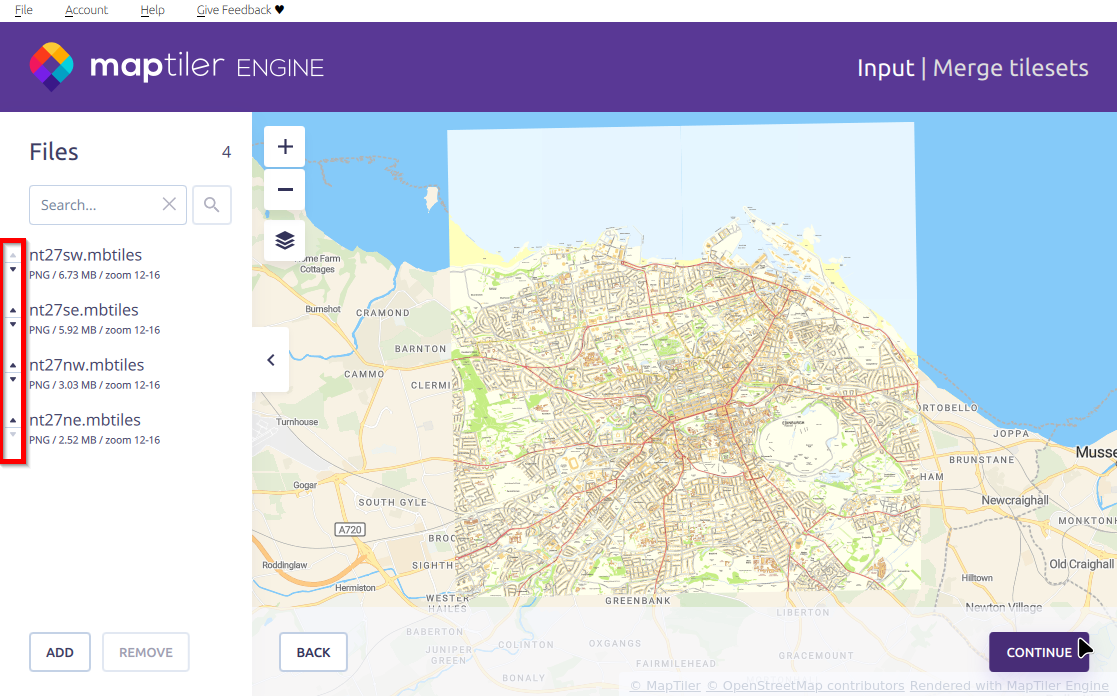1117x696 pixels.
Task: Select nt27nw.mbtiles in the file list
Action: [x=87, y=365]
